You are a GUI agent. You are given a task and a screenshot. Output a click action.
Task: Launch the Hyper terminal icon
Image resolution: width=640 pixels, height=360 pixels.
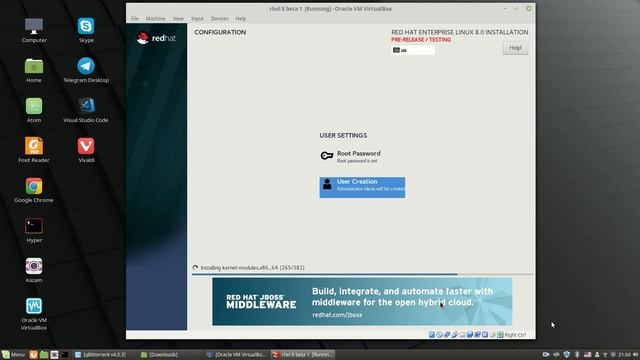[x=34, y=226]
